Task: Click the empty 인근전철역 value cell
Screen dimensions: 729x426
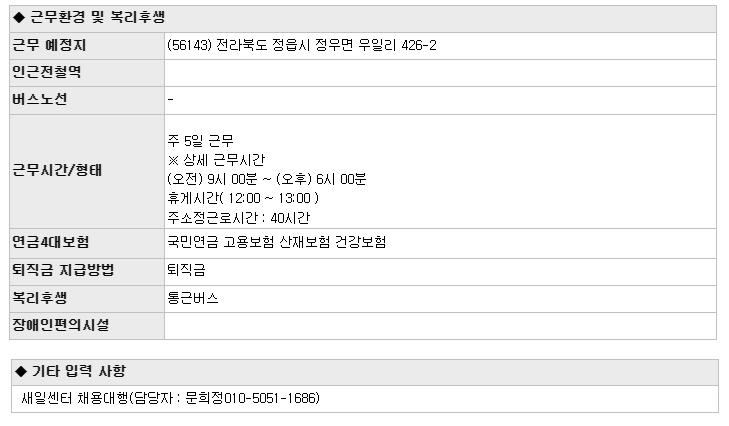Action: (x=440, y=73)
